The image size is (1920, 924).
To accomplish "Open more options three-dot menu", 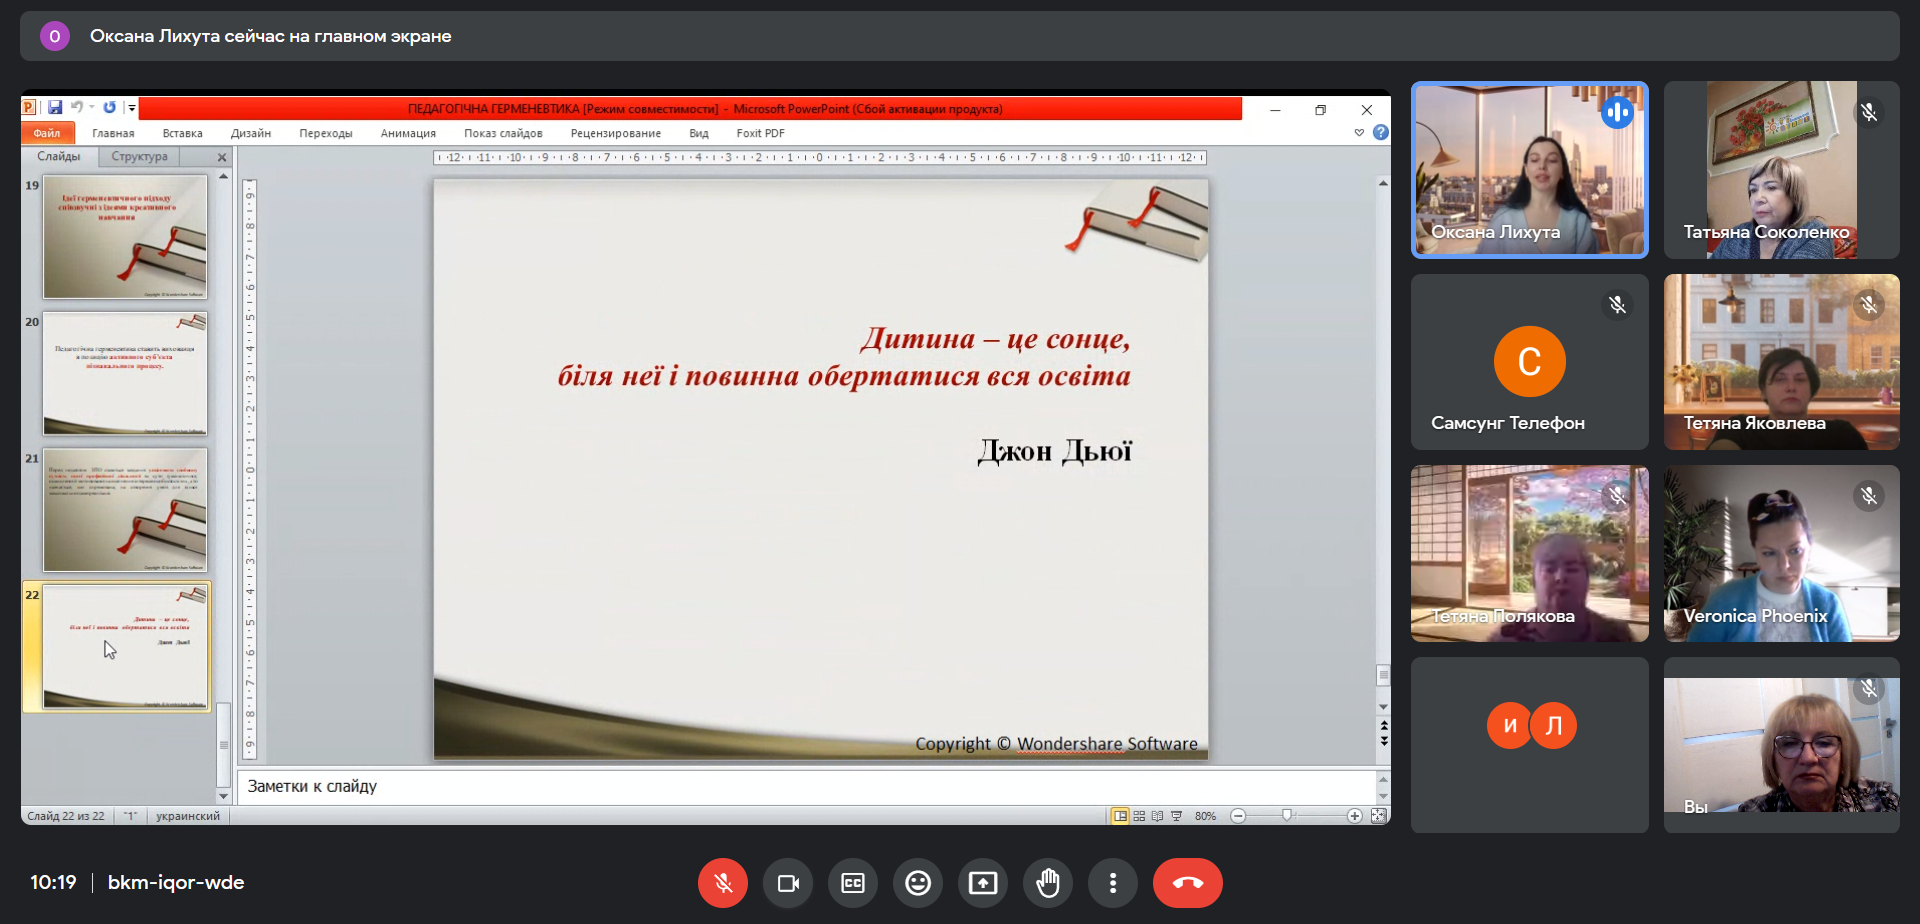I will click(x=1113, y=883).
